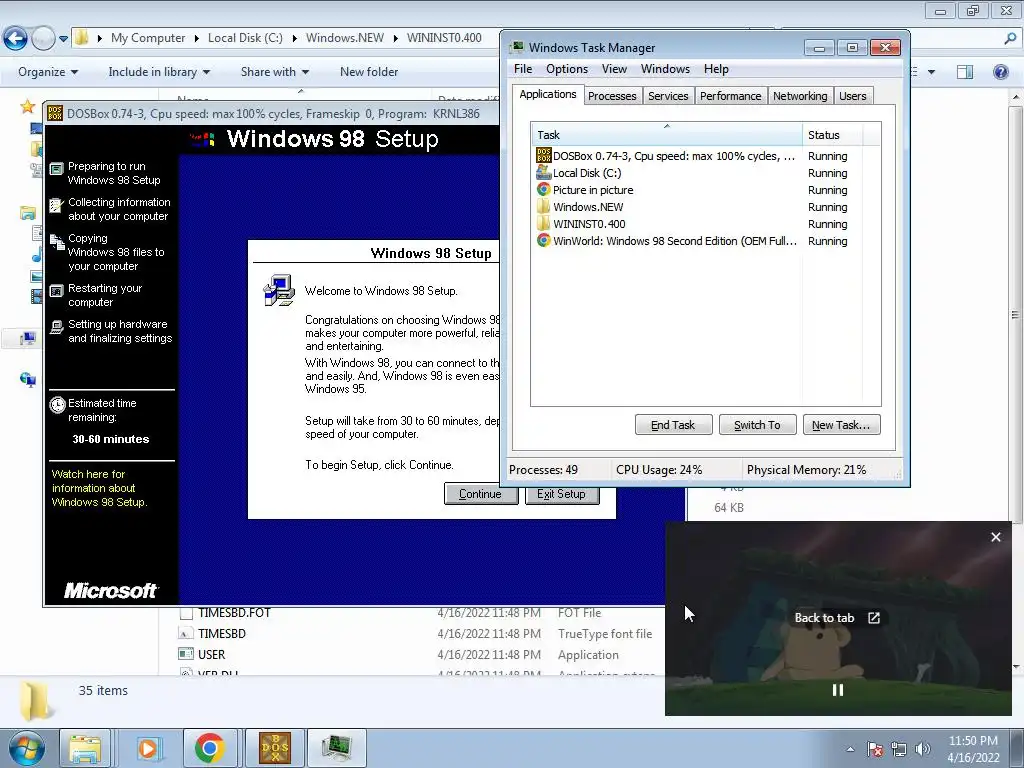1024x768 pixels.
Task: Open recent pages dropdown next to back button
Action: coord(63,39)
